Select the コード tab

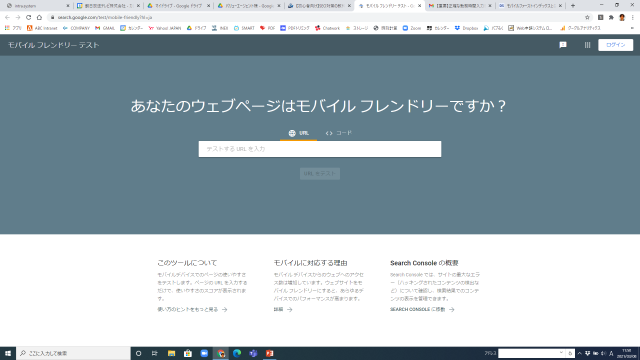point(338,133)
